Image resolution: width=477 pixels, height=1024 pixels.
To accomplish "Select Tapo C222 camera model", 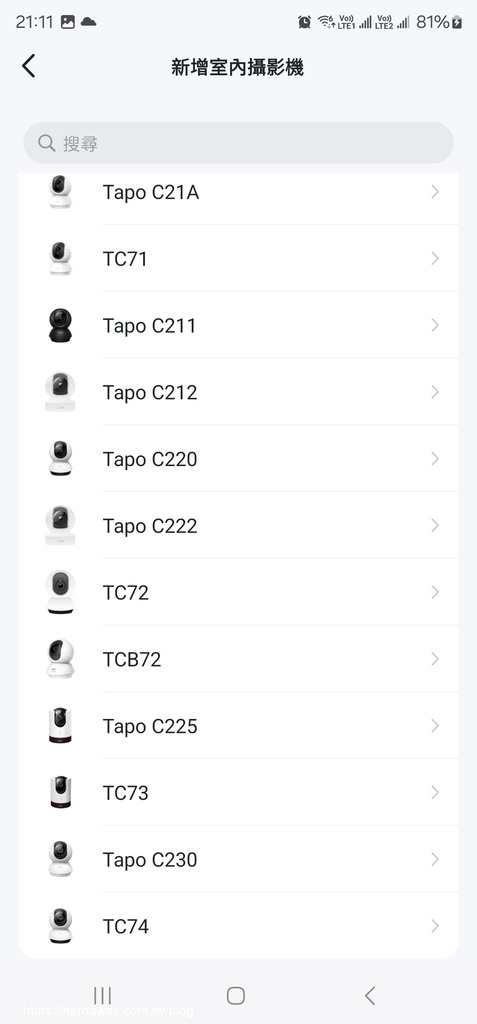I will 238,525.
